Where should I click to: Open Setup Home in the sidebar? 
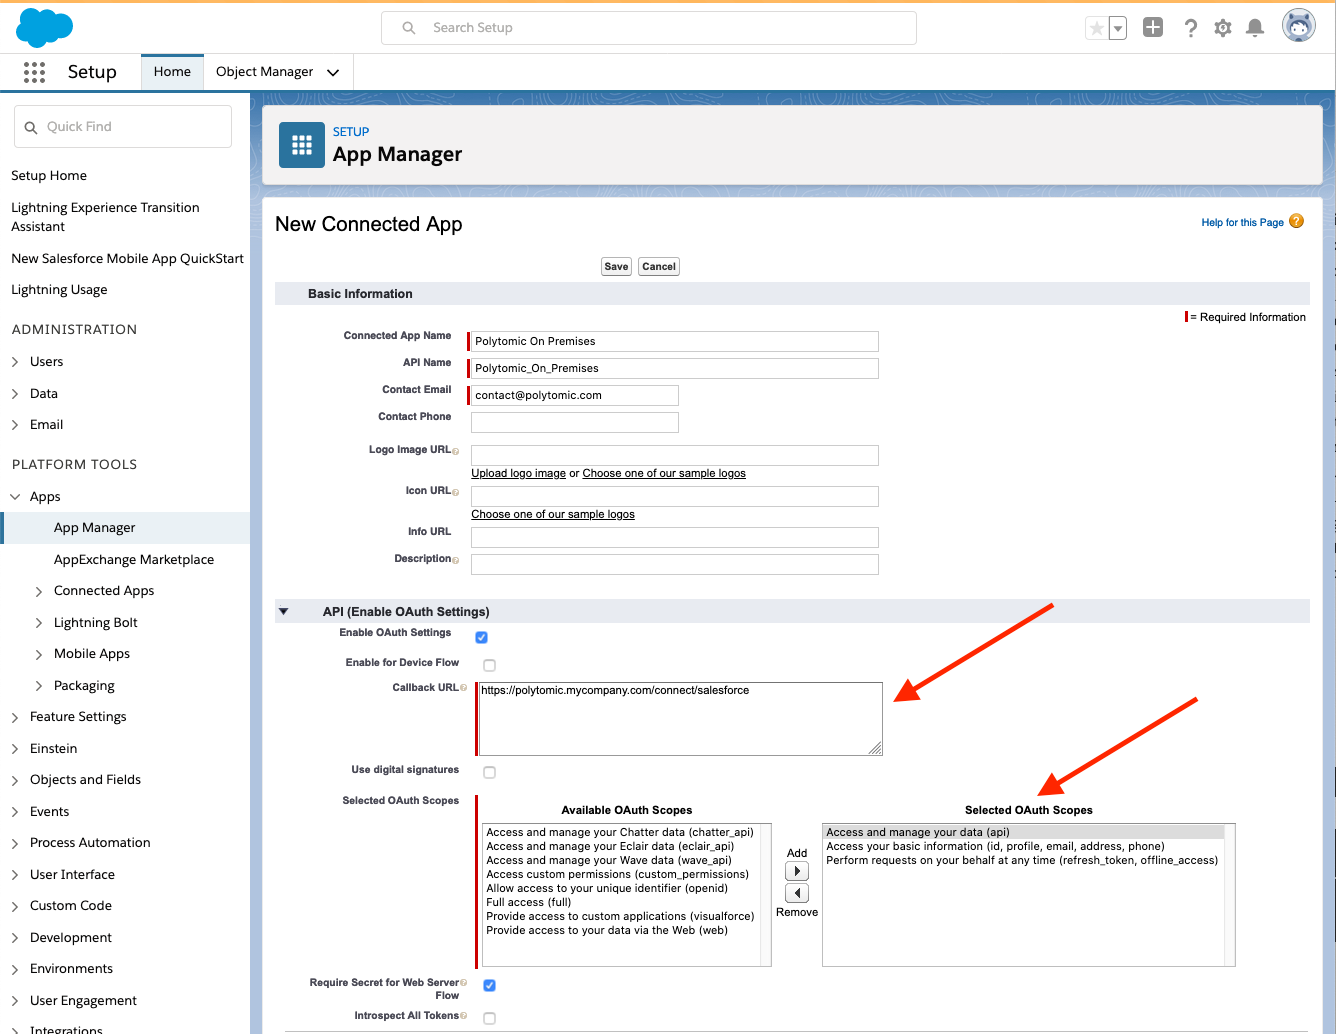(49, 176)
